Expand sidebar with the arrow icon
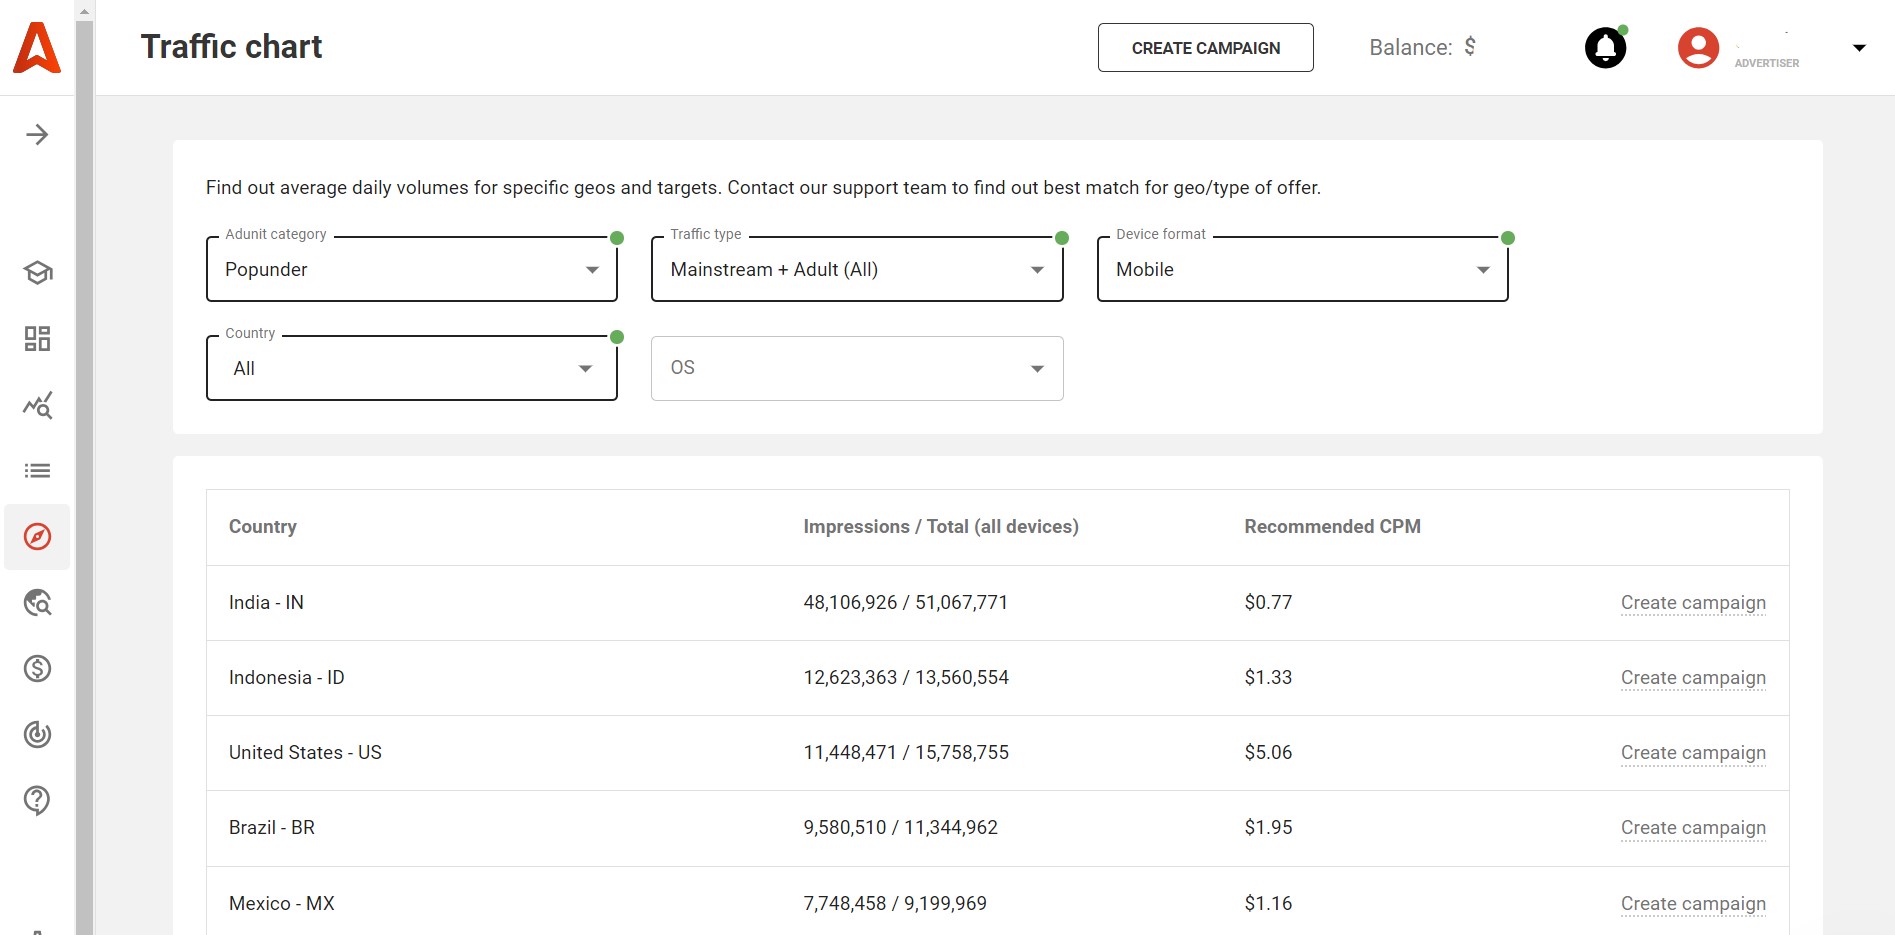Screen dimensions: 1895x935 click(x=37, y=135)
